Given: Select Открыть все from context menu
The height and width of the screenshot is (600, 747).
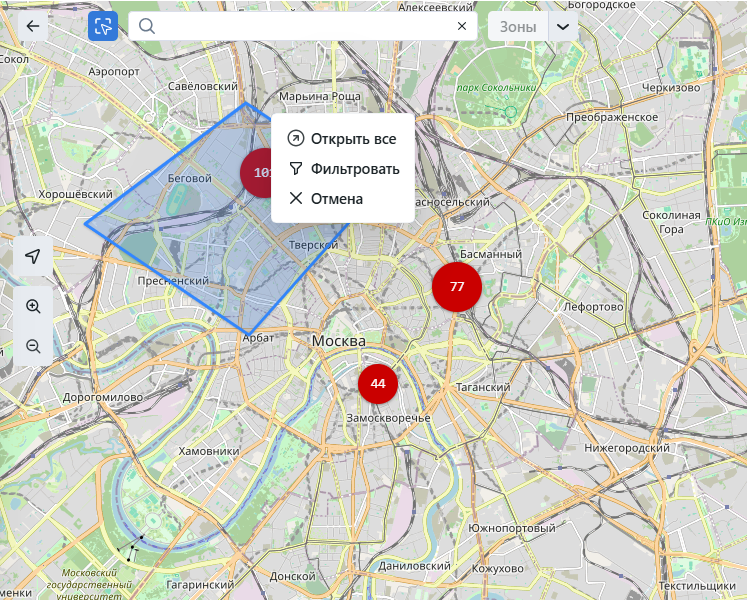Looking at the screenshot, I should [352, 139].
